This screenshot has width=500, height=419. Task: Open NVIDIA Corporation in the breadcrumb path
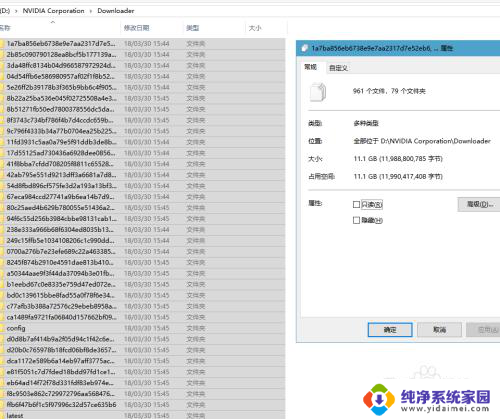click(53, 11)
